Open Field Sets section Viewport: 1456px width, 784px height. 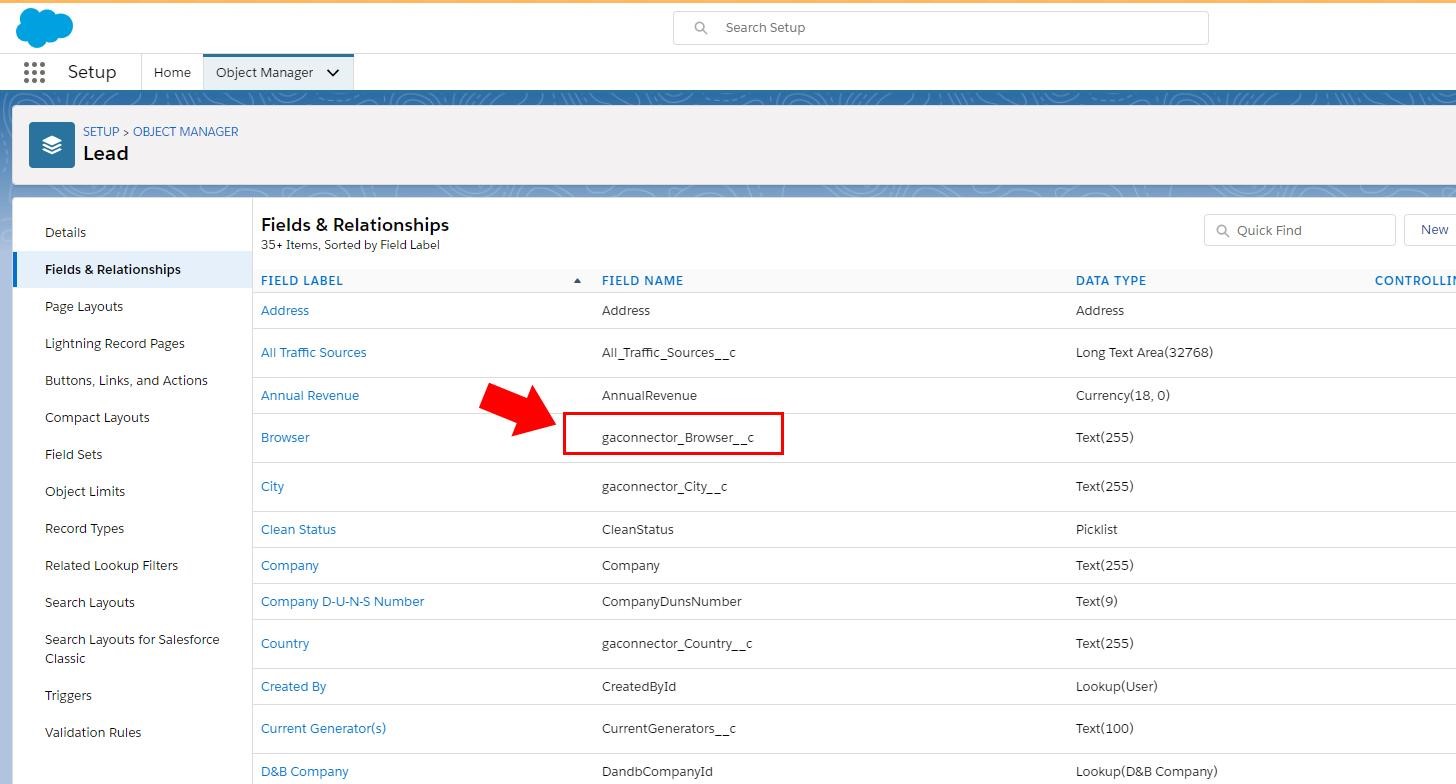(x=74, y=455)
